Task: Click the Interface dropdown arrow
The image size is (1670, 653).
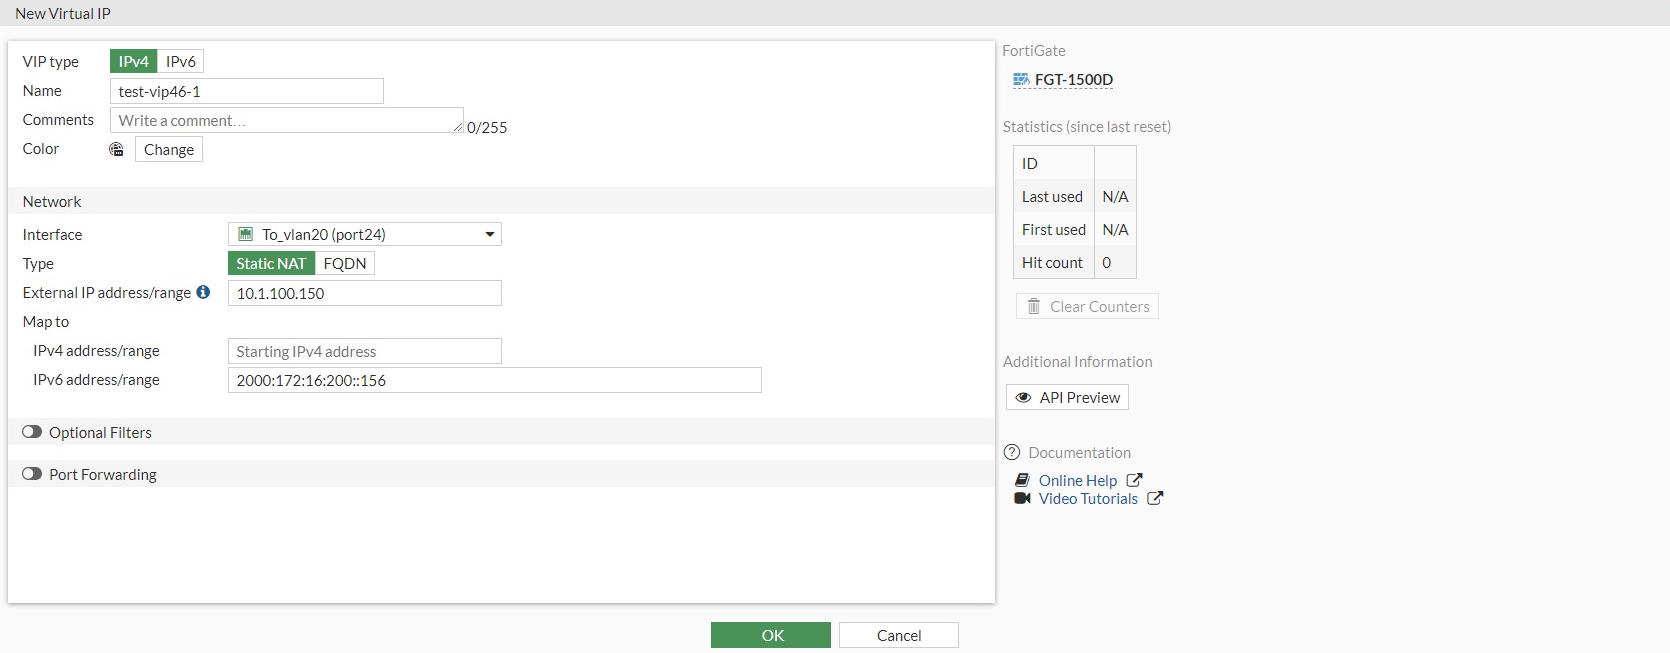Action: tap(490, 235)
